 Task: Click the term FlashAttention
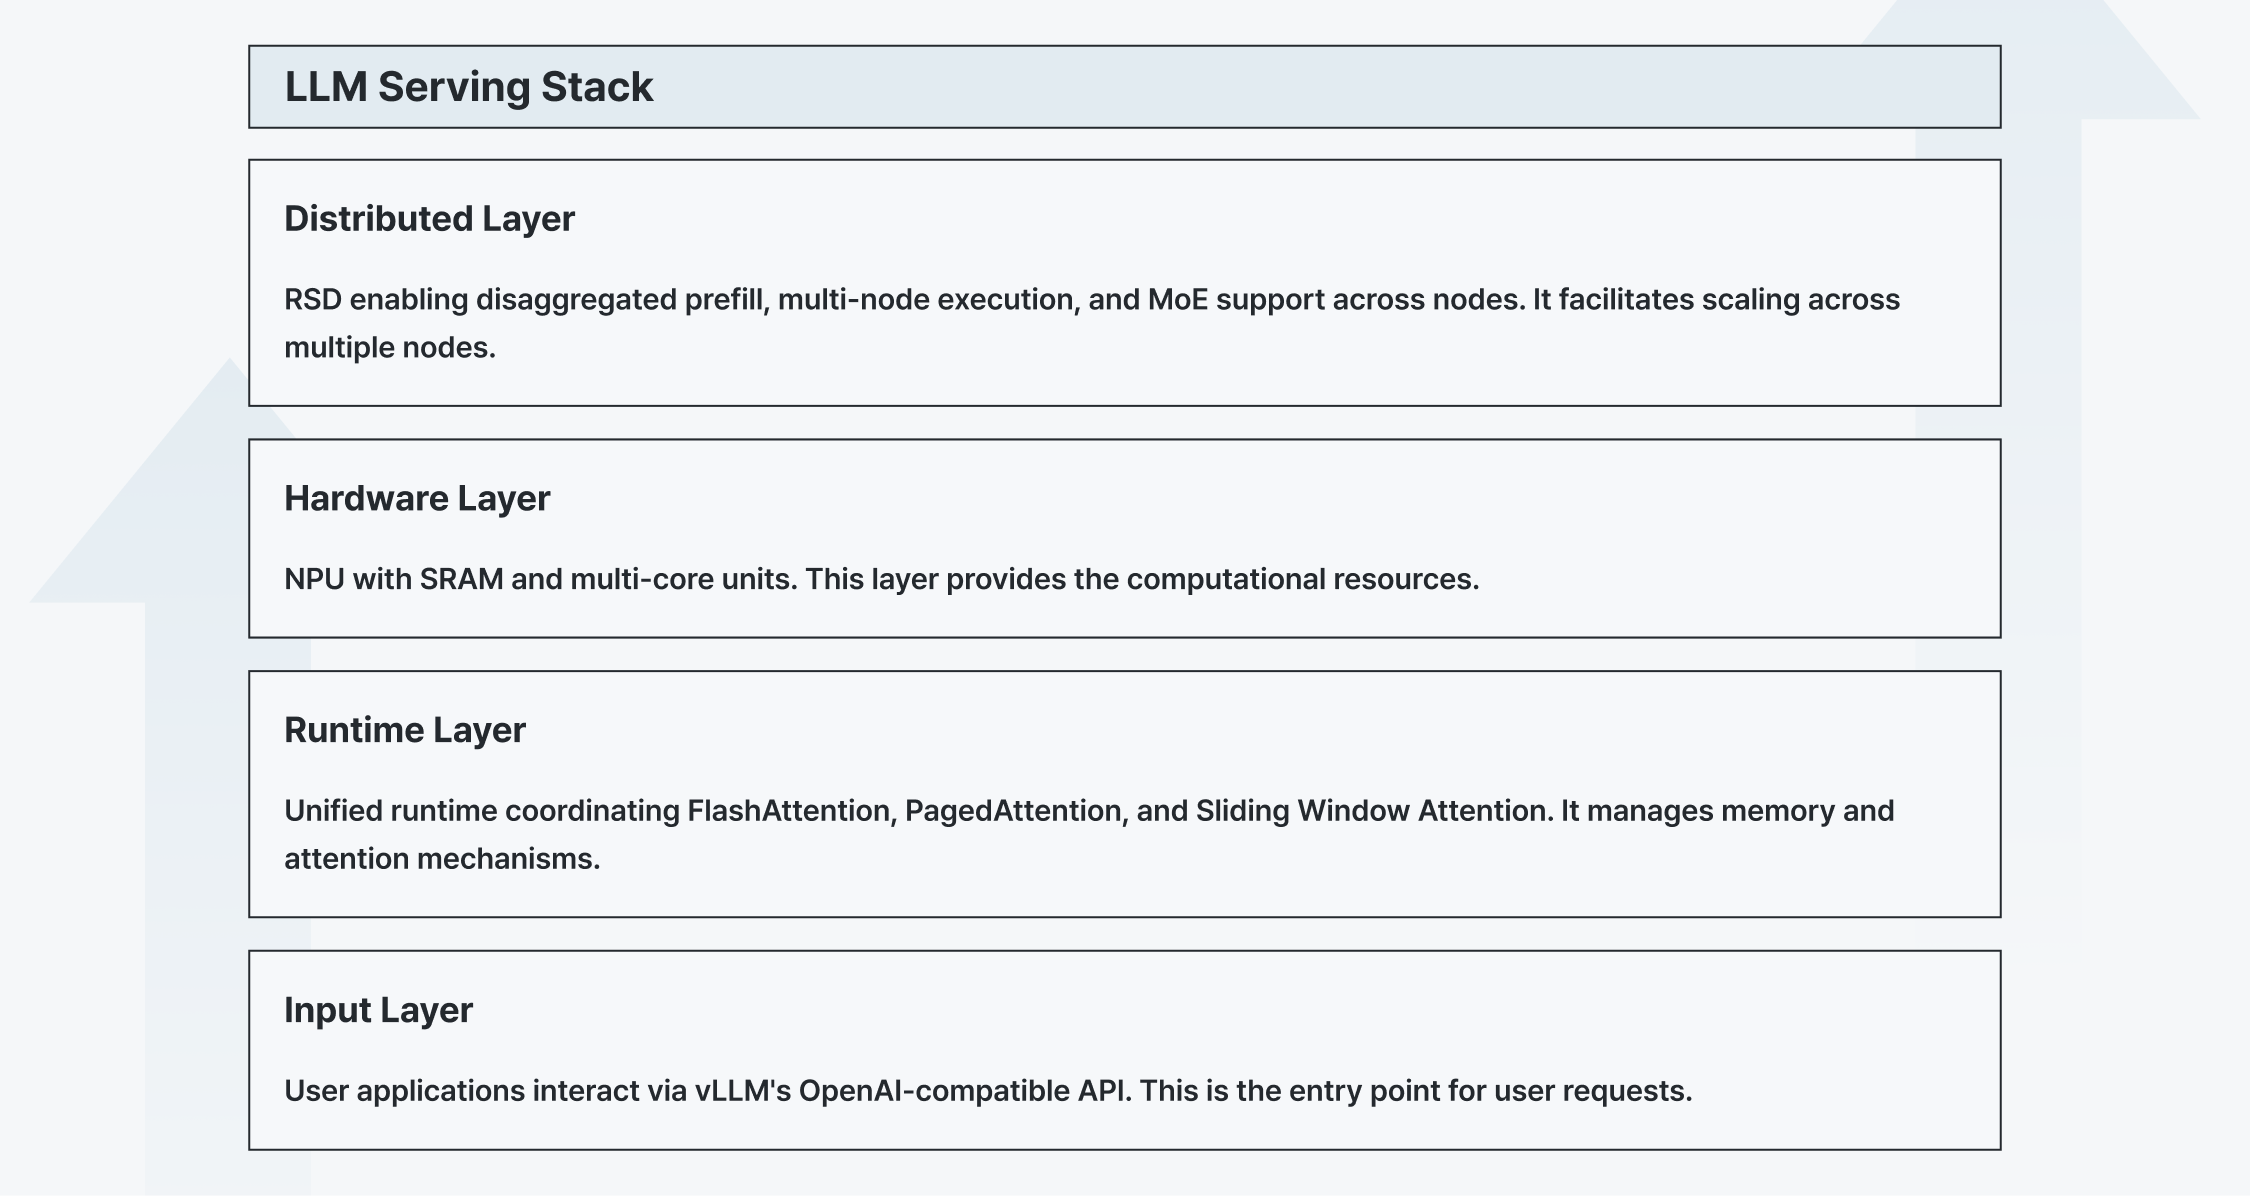tap(788, 811)
